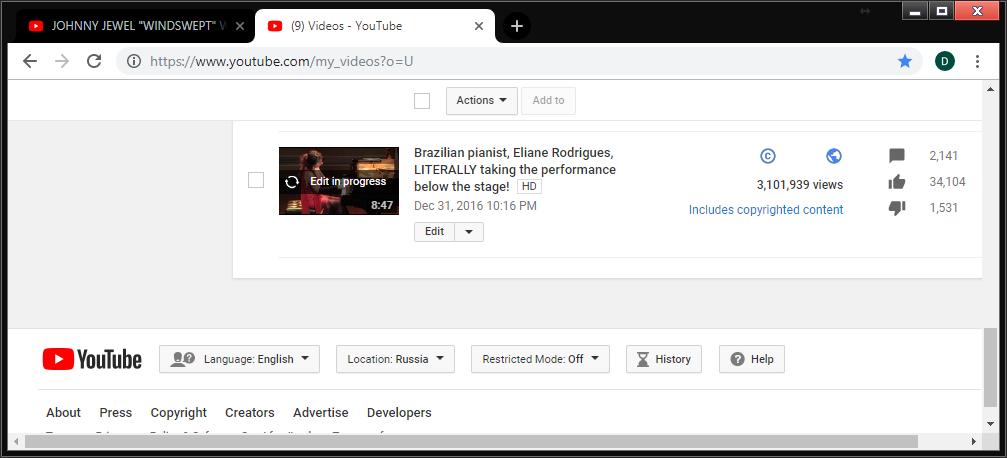Click the thumbs down dislikes icon
1007x458 pixels.
tap(897, 208)
